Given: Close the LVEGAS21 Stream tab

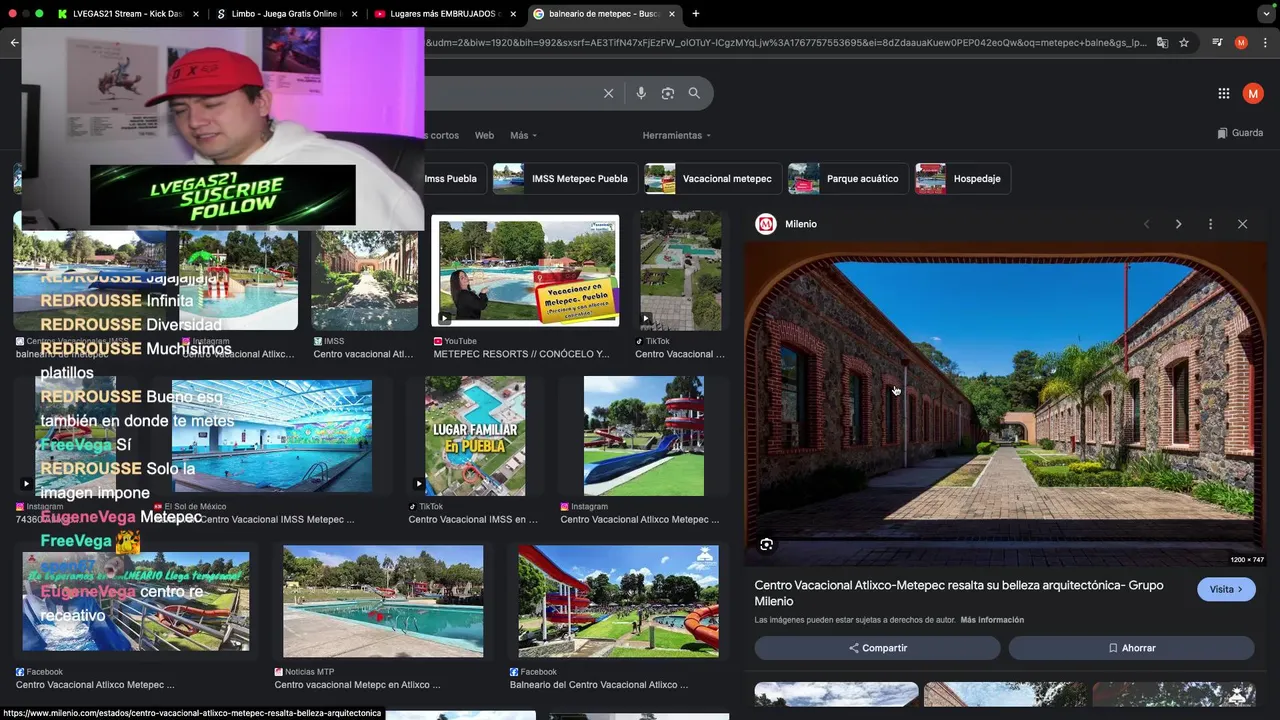Looking at the screenshot, I should click(196, 14).
